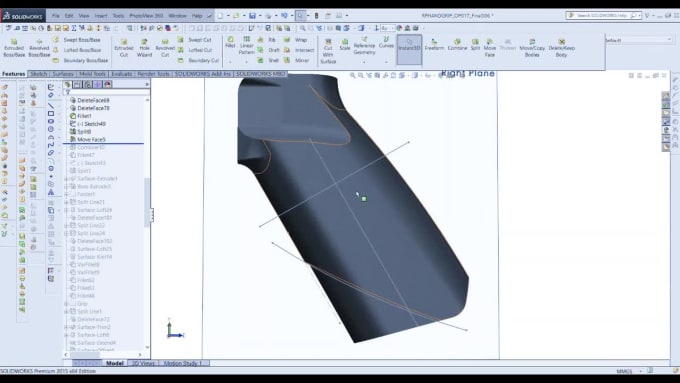Select the Move Face tool
The width and height of the screenshot is (680, 383).
tap(490, 48)
